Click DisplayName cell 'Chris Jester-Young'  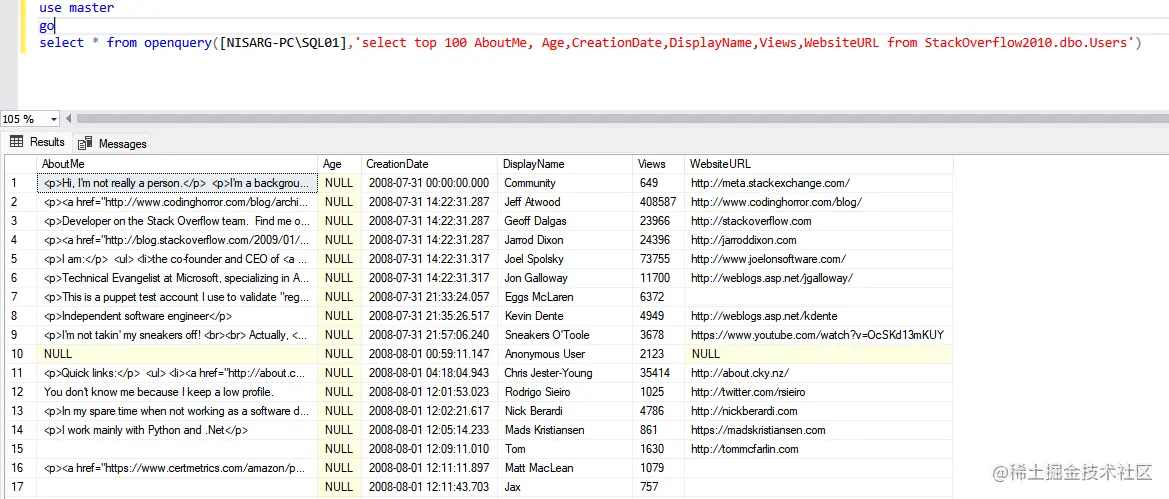tap(566, 373)
